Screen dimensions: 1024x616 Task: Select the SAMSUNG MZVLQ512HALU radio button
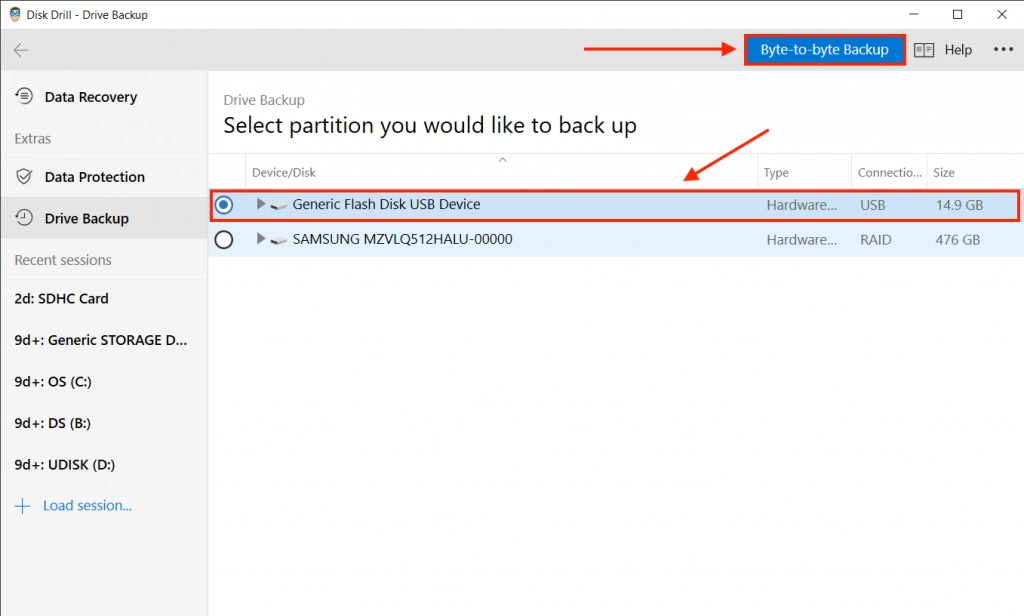pos(224,240)
